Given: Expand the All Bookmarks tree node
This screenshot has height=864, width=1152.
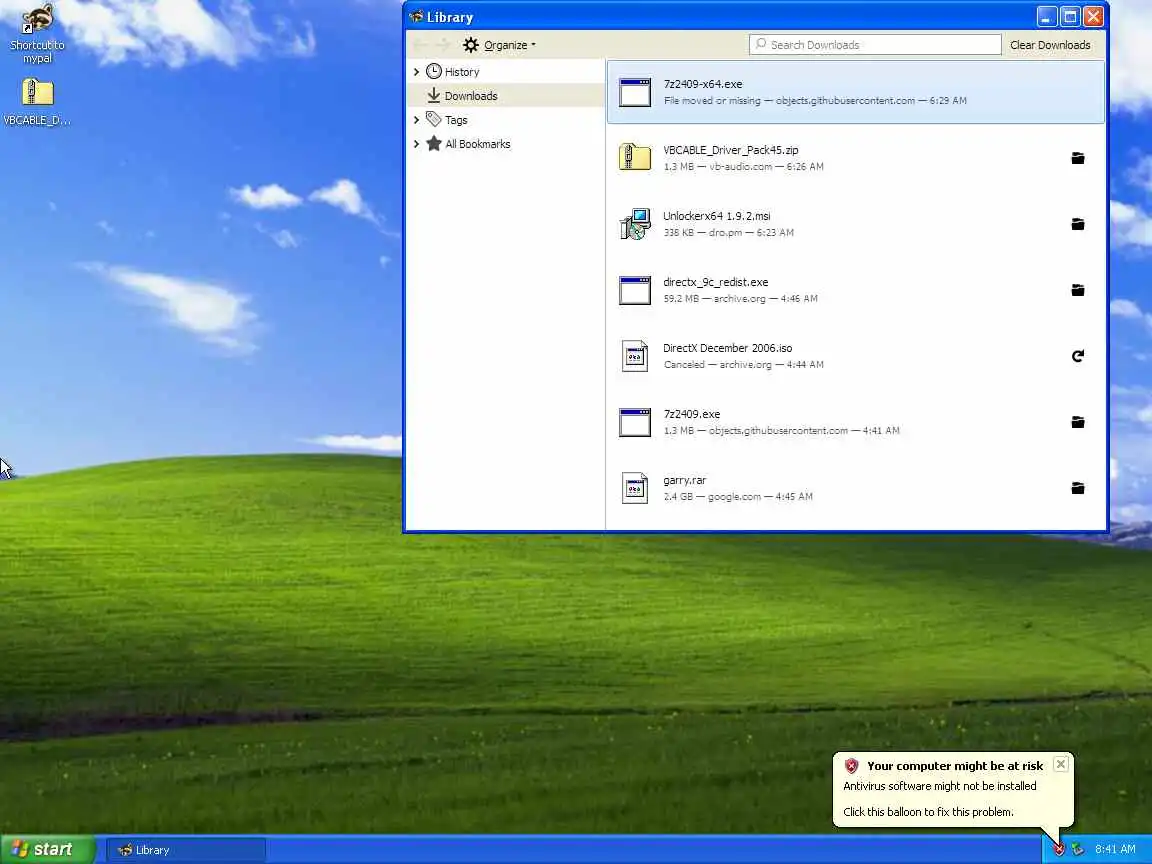Looking at the screenshot, I should (417, 144).
